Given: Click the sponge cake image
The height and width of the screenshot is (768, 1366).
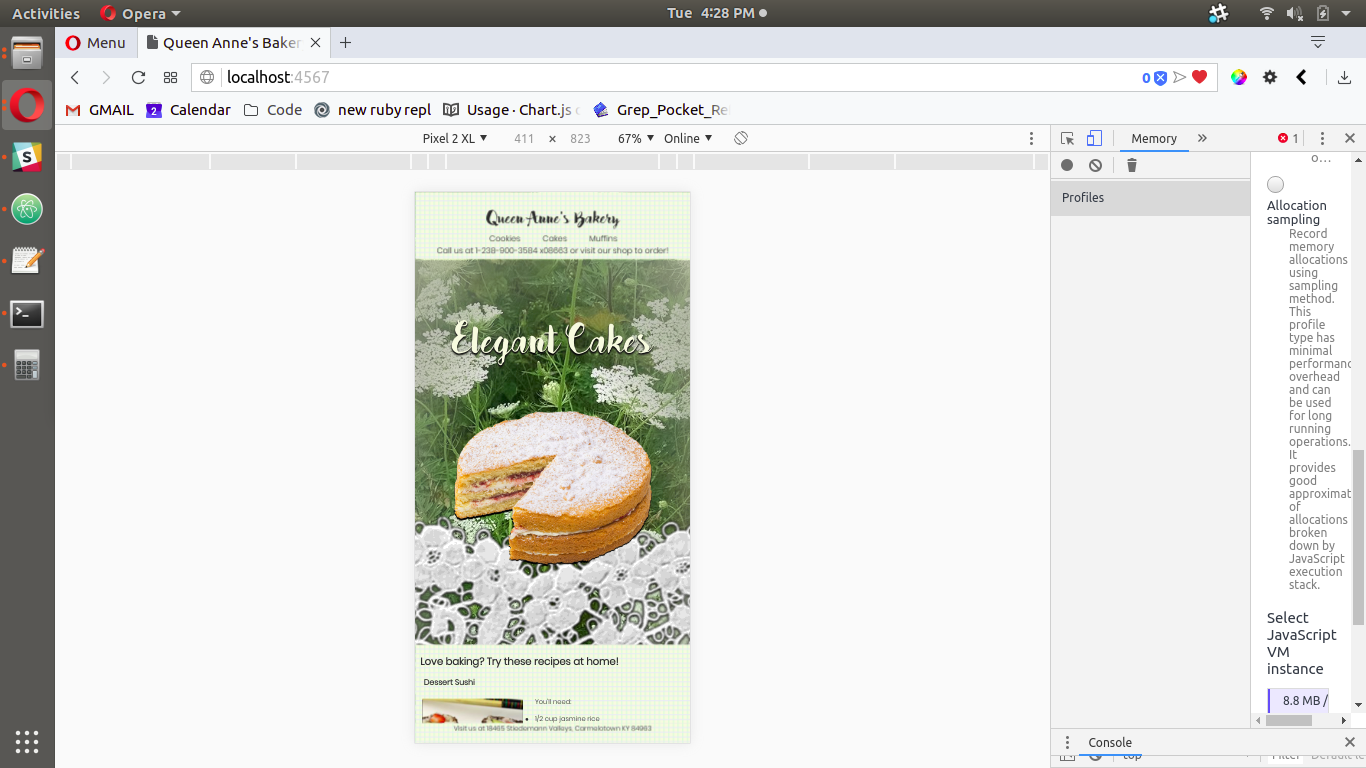Looking at the screenshot, I should 553,486.
